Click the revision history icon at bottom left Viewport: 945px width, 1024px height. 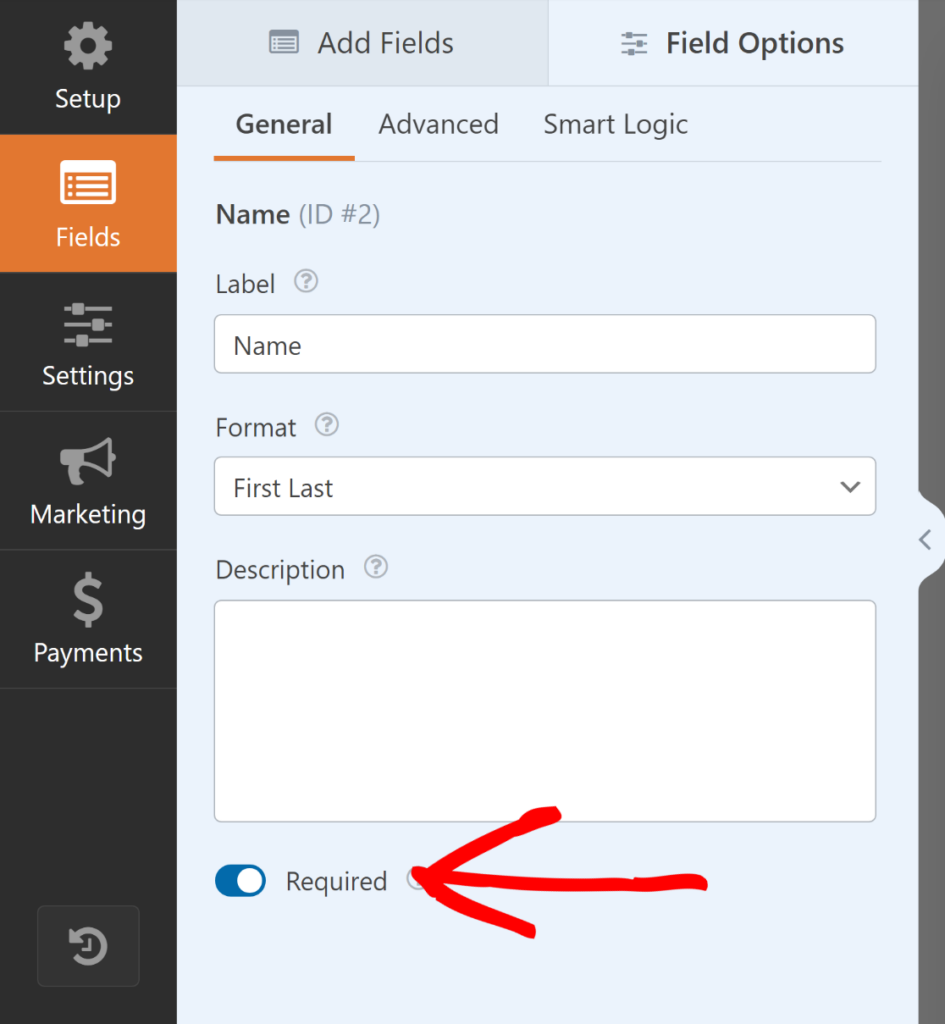(87, 945)
